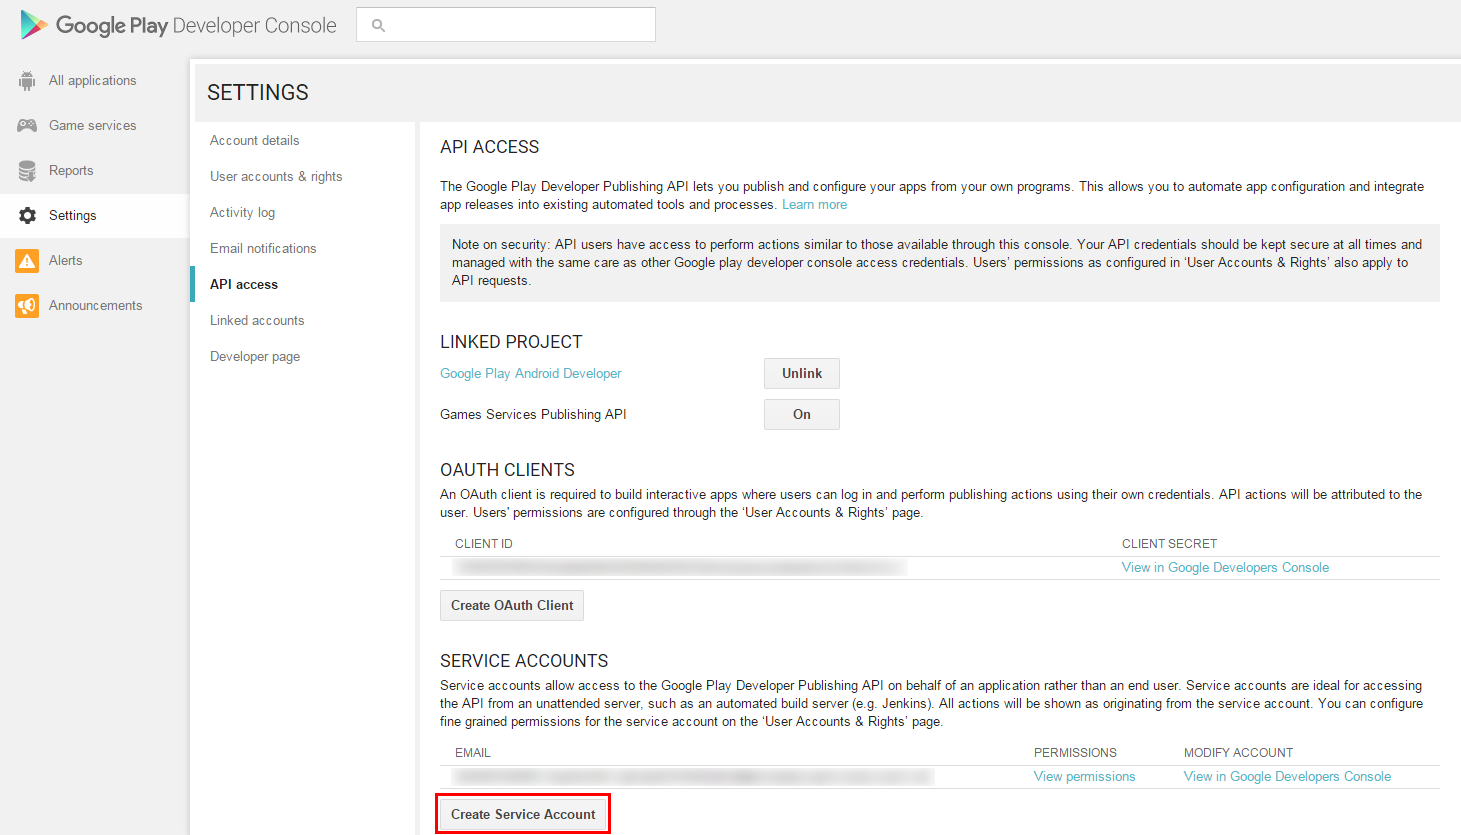Viewport: 1461px width, 835px height.
Task: Open Email notifications settings
Action: (x=263, y=248)
